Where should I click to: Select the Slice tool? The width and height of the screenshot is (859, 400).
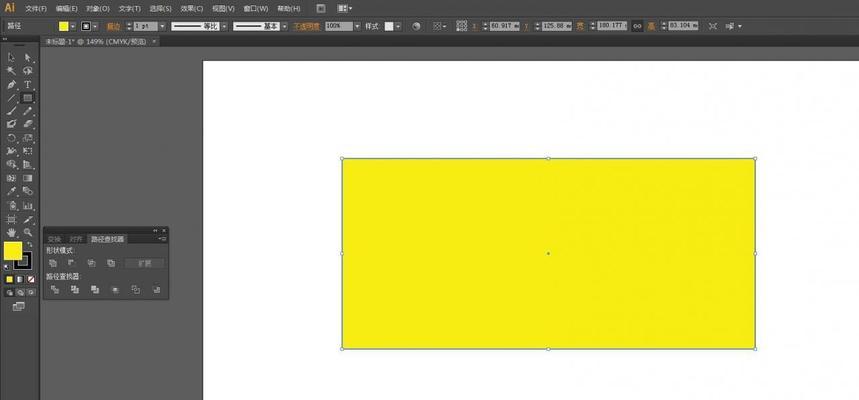tap(27, 219)
